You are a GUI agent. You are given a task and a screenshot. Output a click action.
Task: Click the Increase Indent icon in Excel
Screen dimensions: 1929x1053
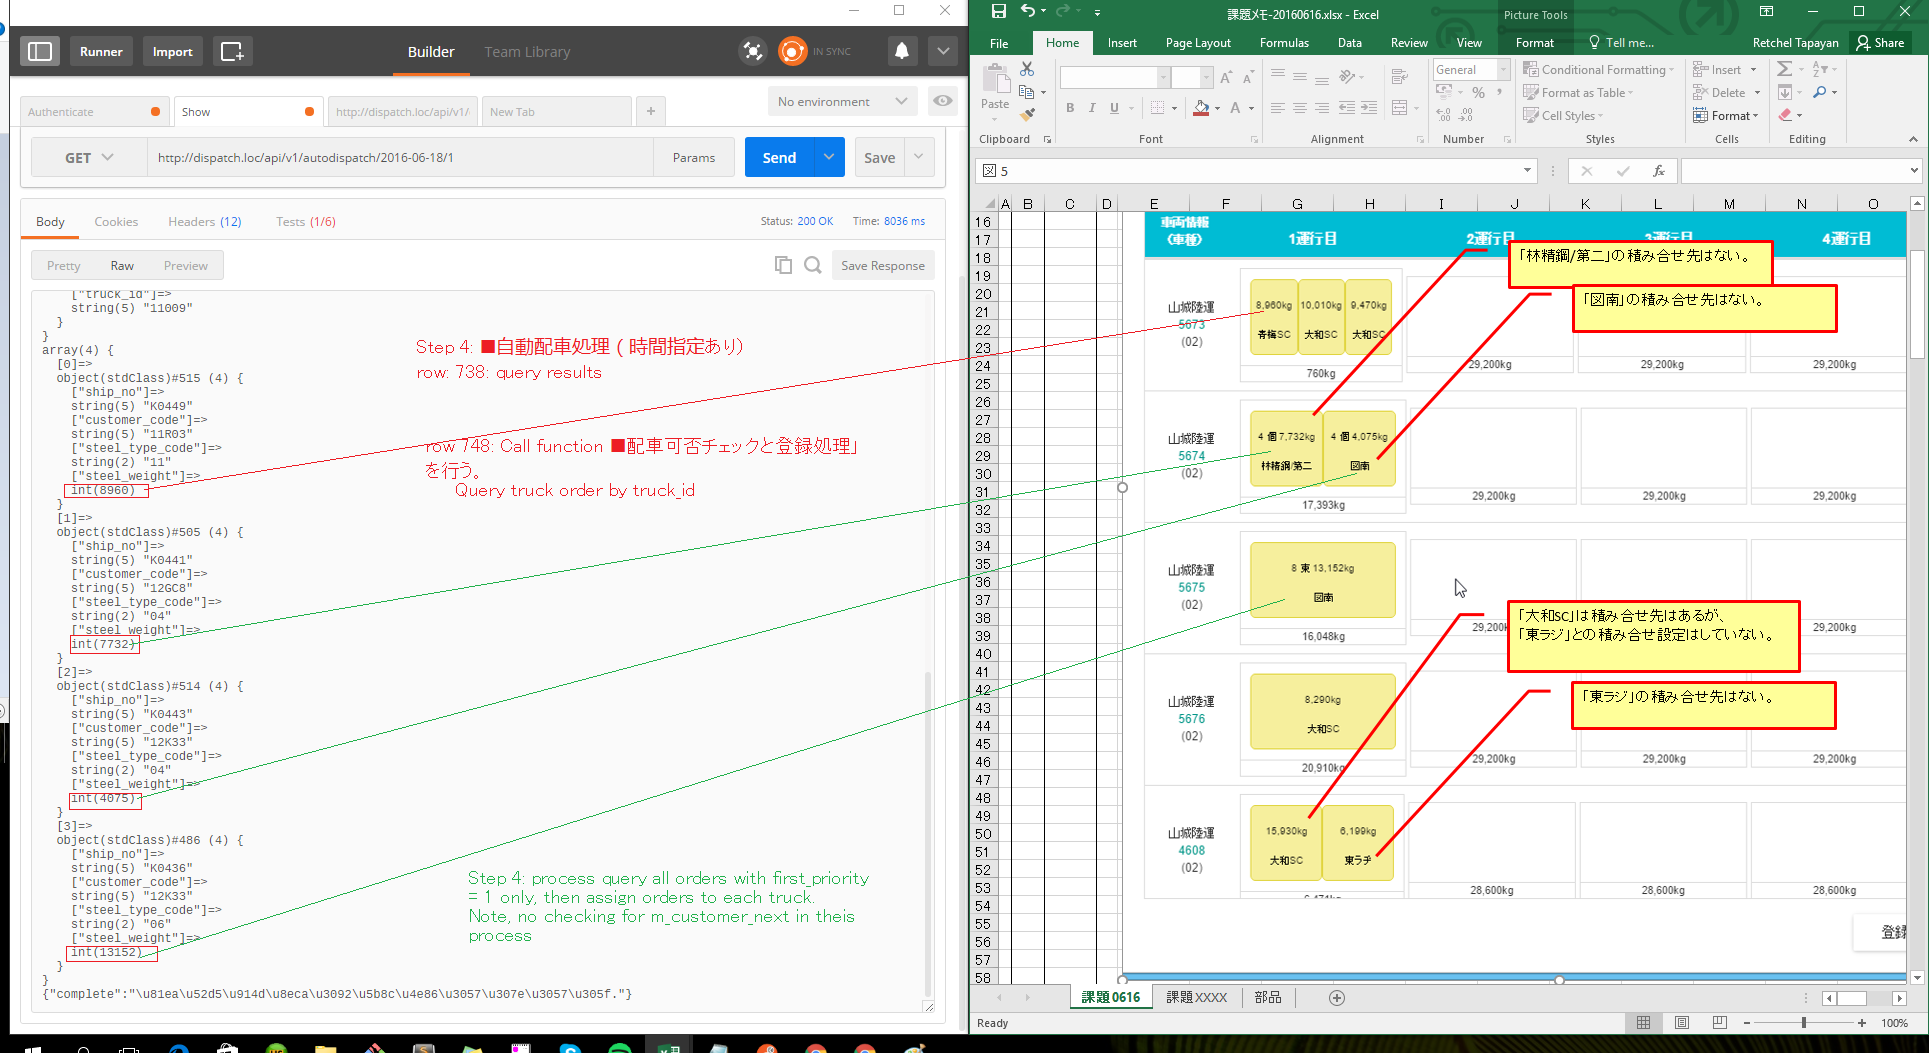(x=1369, y=107)
